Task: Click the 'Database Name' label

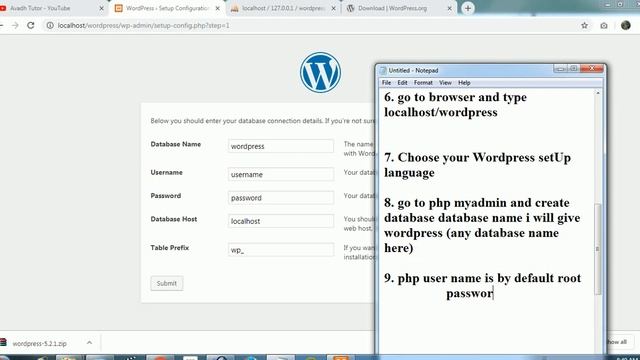Action: [x=176, y=144]
